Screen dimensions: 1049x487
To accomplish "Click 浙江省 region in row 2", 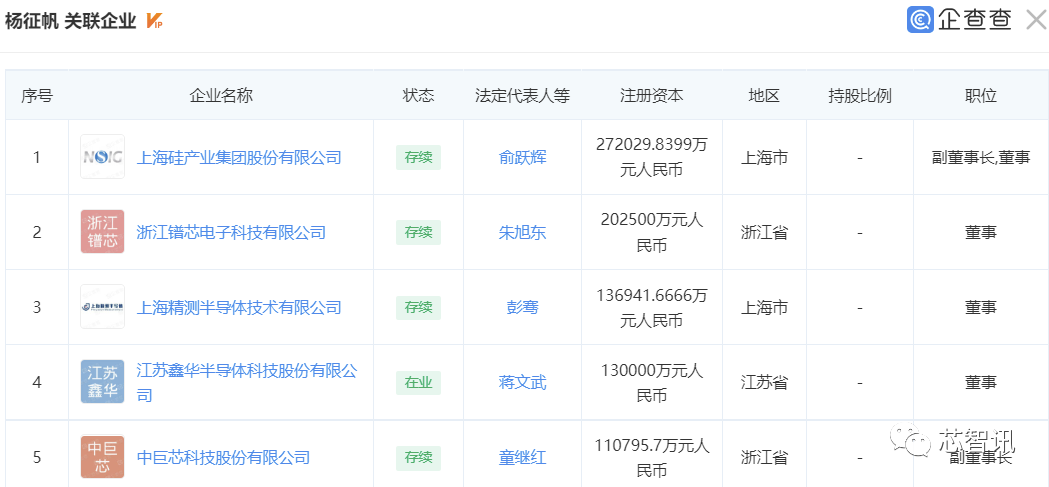I will click(764, 232).
